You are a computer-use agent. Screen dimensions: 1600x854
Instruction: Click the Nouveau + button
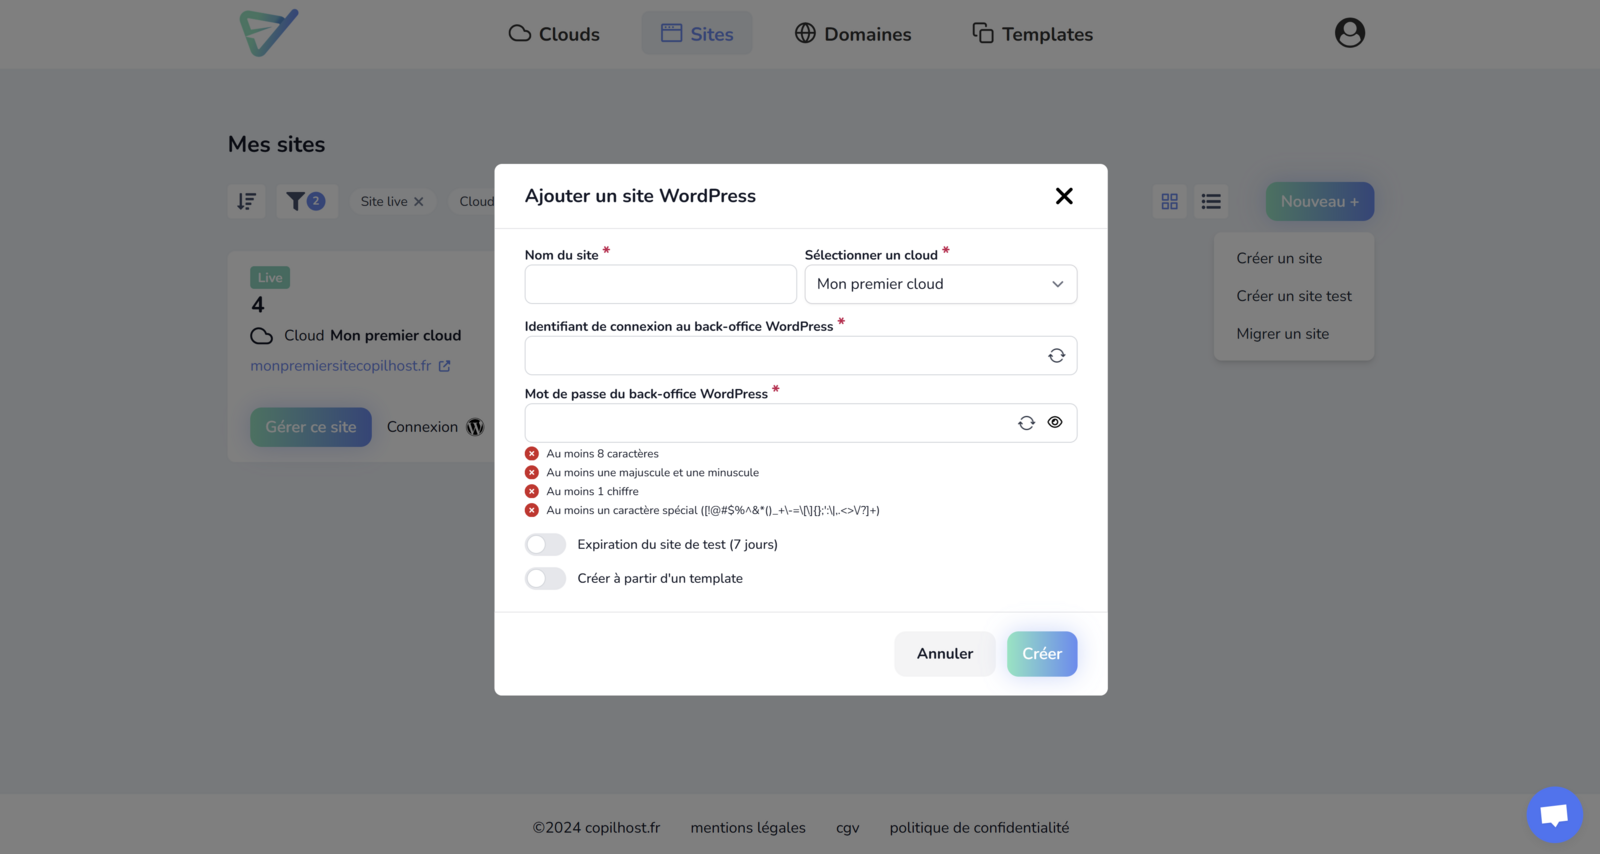[x=1320, y=202]
